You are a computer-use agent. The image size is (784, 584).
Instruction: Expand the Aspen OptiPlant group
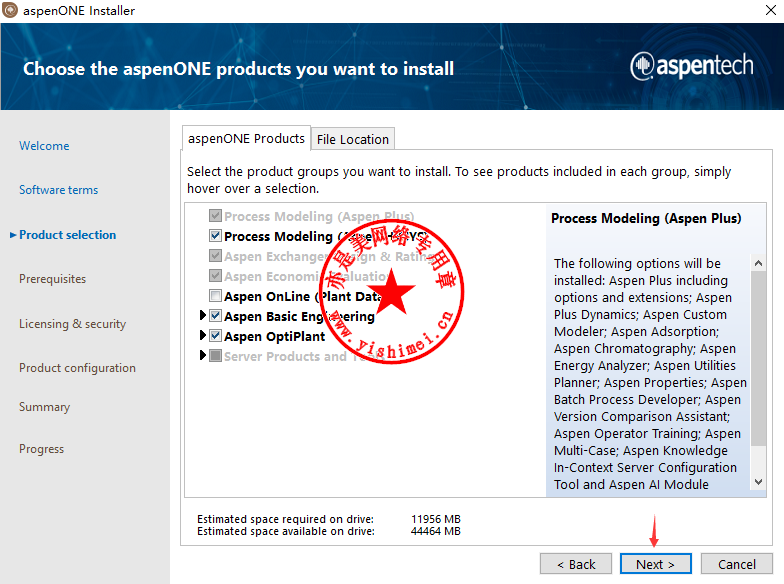(202, 335)
